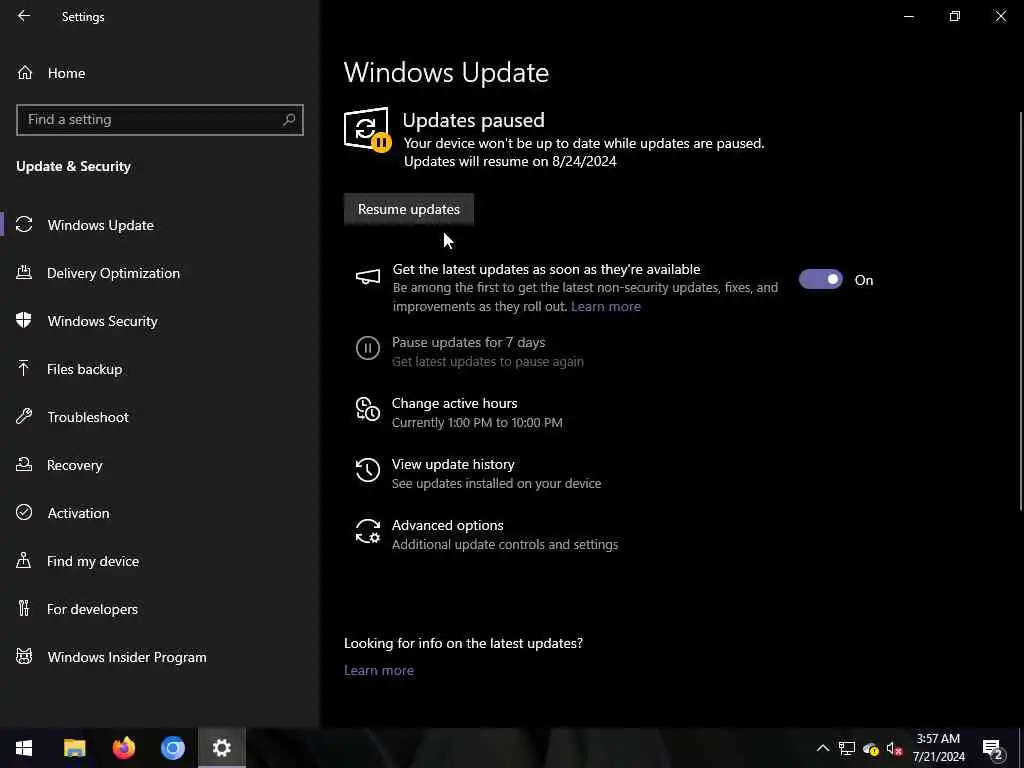Image resolution: width=1024 pixels, height=768 pixels.
Task: Click the Find my device icon
Action: coord(24,560)
